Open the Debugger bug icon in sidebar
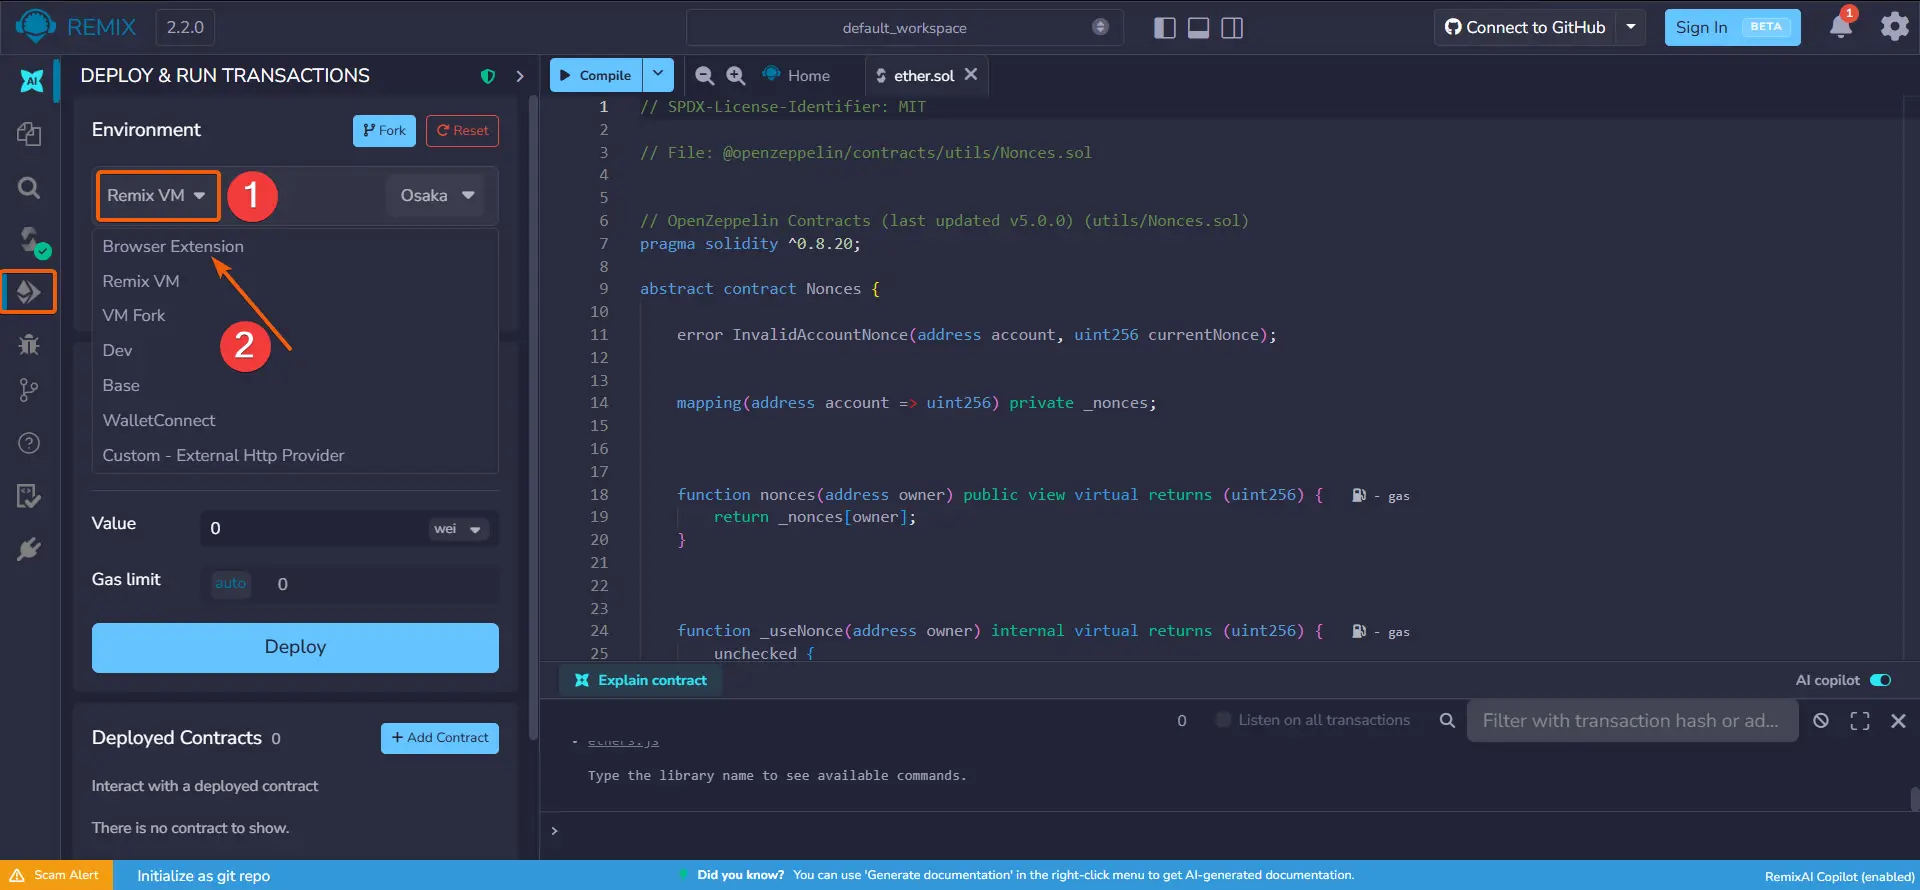Viewport: 1920px width, 890px height. (x=29, y=344)
